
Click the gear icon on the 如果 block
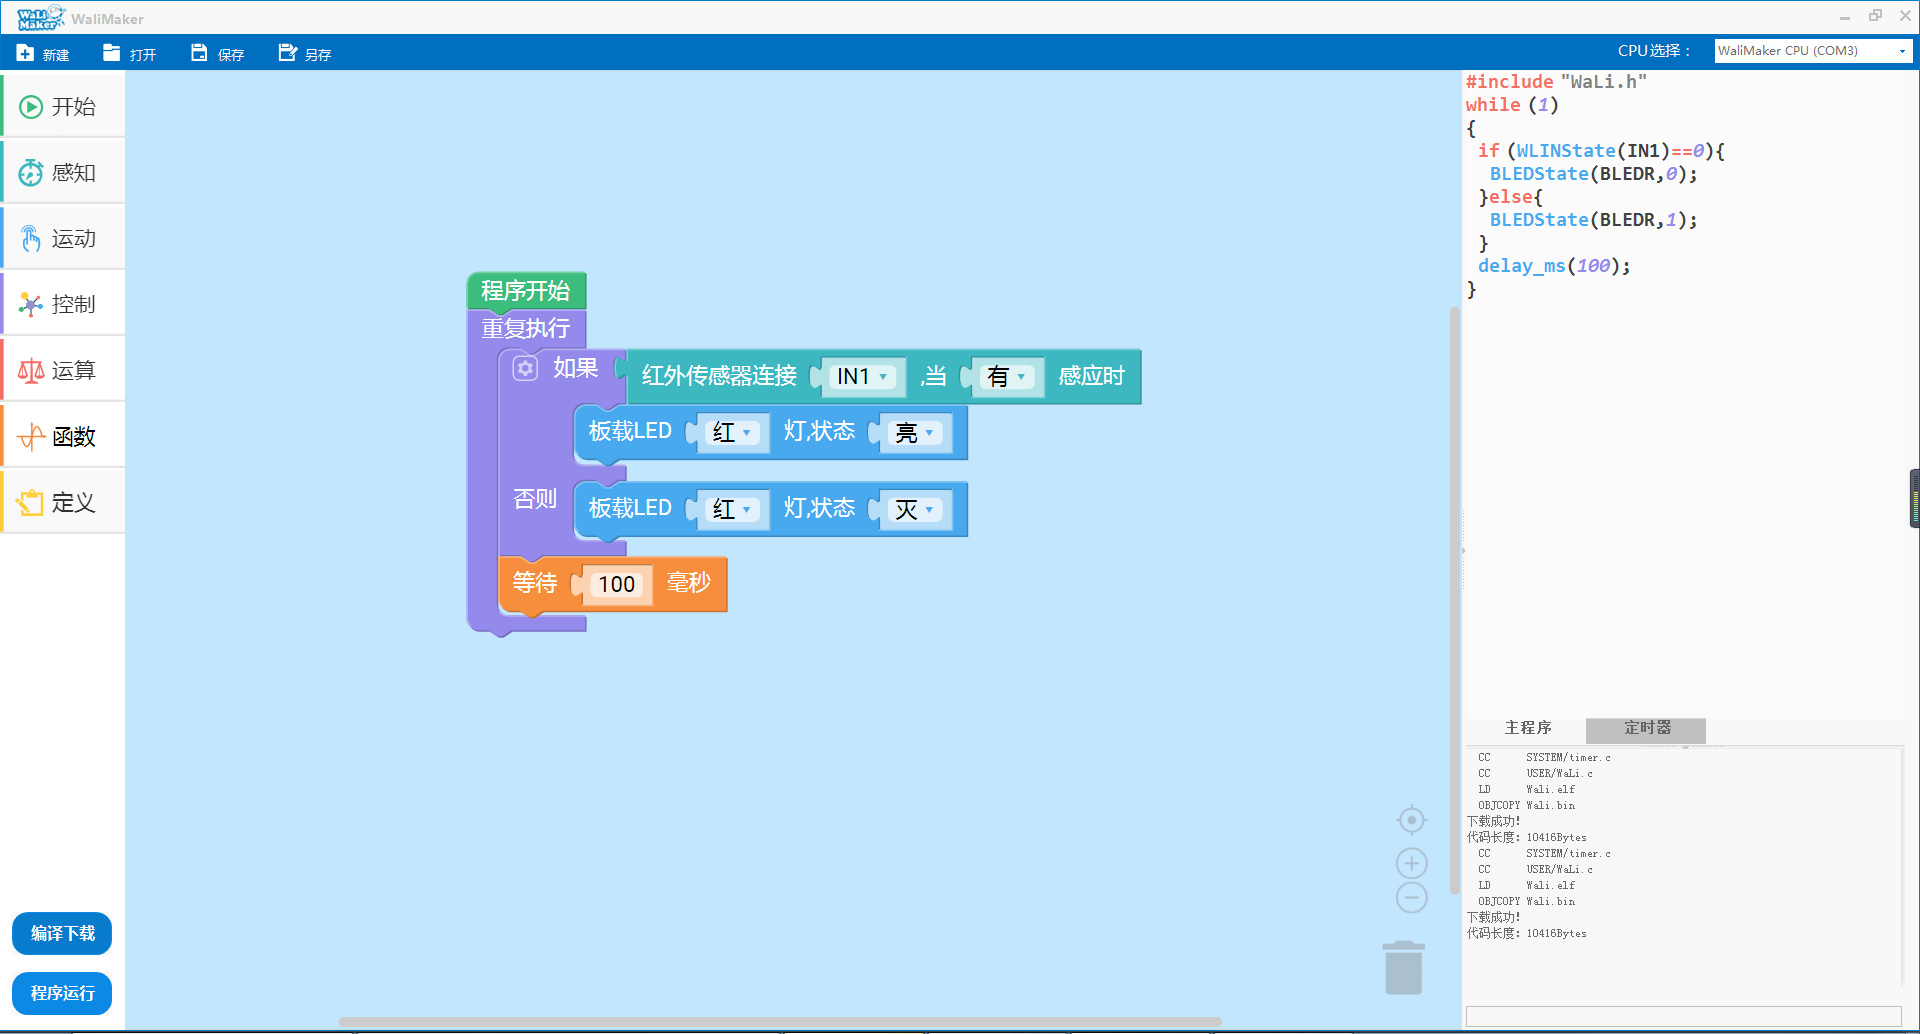coord(525,368)
